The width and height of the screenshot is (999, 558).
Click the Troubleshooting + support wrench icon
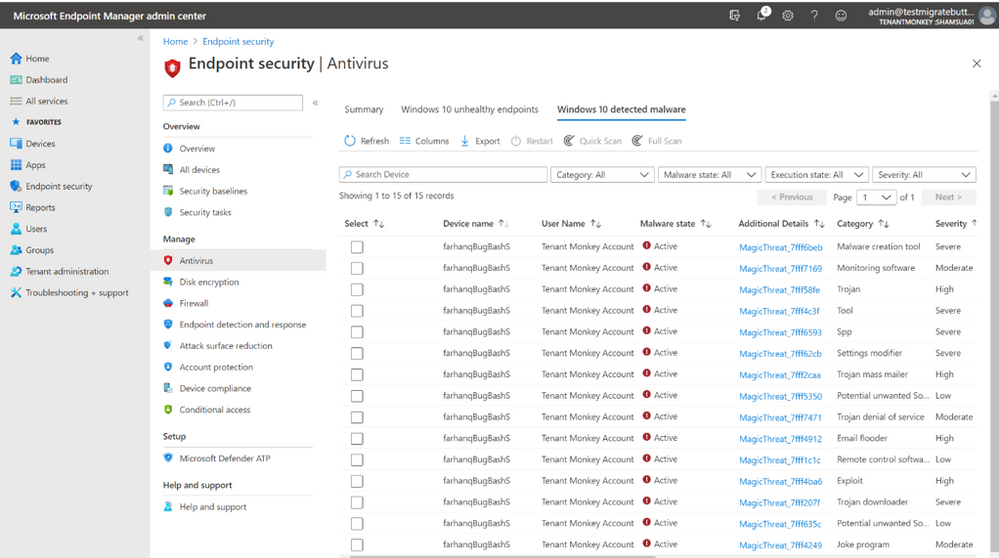click(x=16, y=292)
